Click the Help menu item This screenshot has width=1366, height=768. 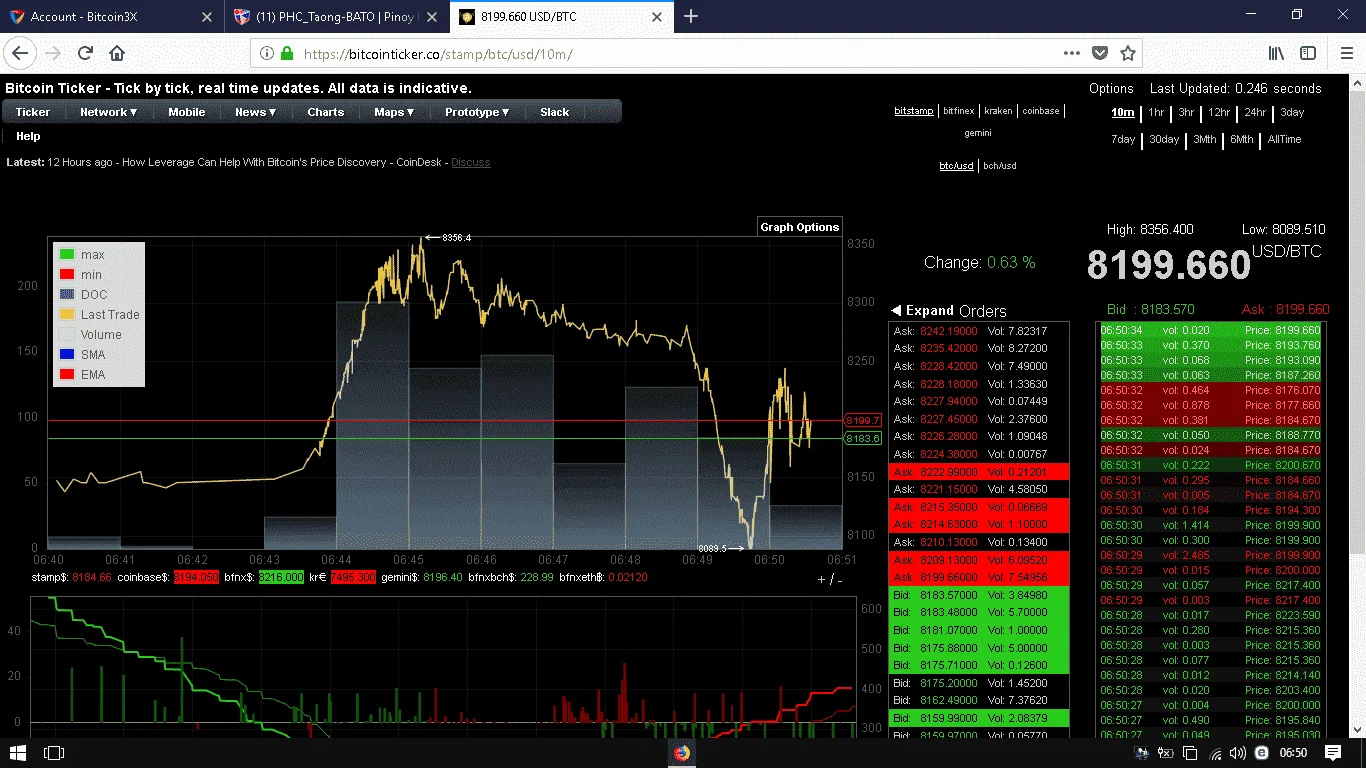click(x=28, y=136)
